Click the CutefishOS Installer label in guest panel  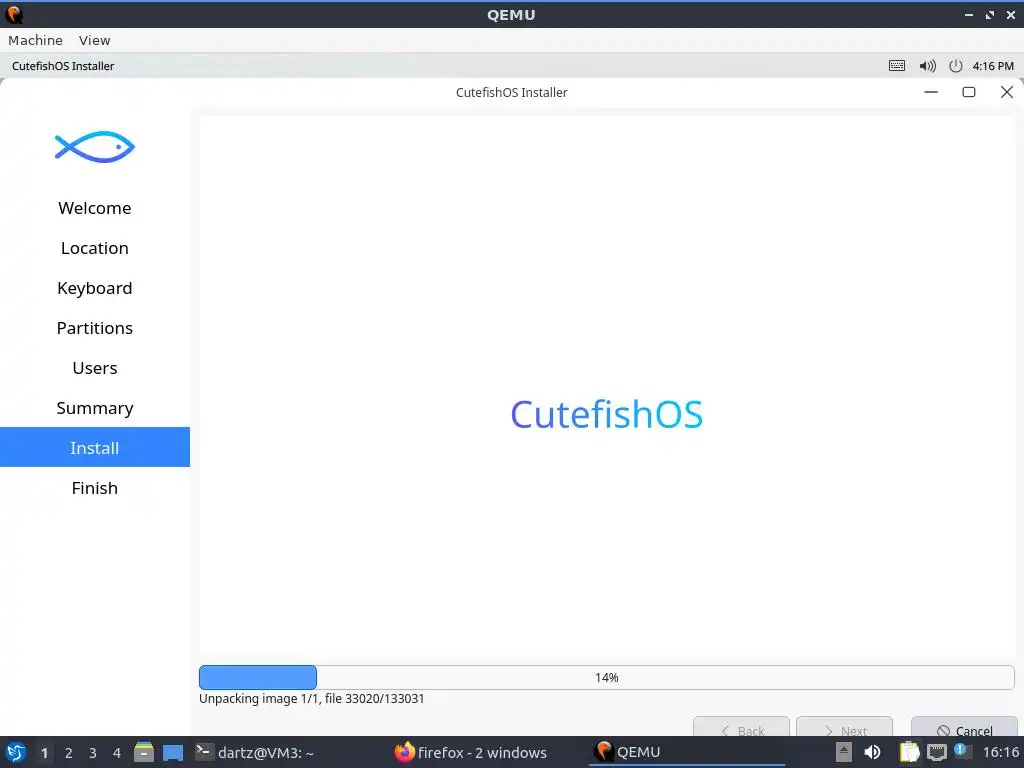tap(63, 66)
